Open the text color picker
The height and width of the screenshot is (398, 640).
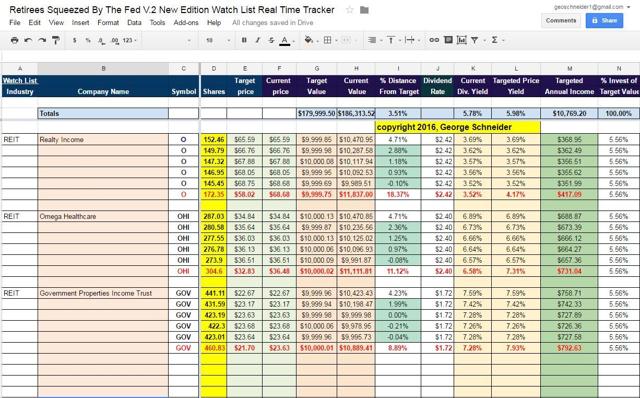point(285,40)
